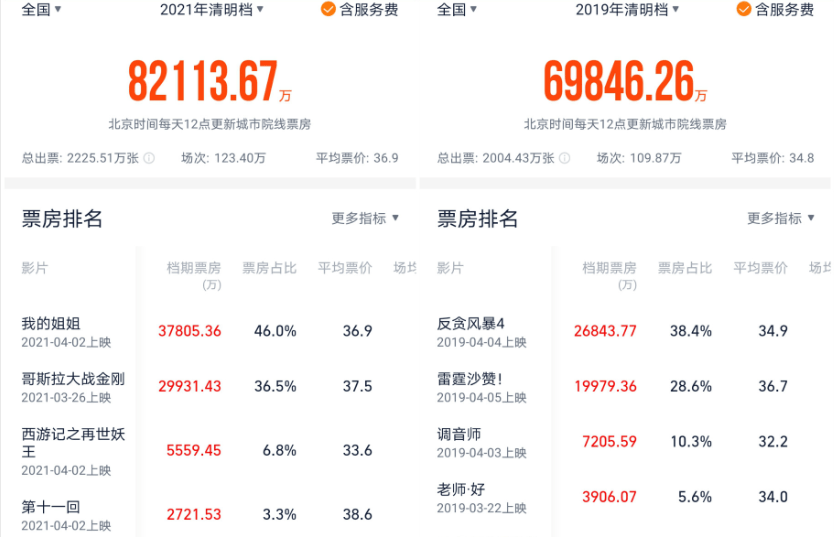Open 更多指标 dropdown in 2021 ranking
The width and height of the screenshot is (834, 537).
point(365,218)
